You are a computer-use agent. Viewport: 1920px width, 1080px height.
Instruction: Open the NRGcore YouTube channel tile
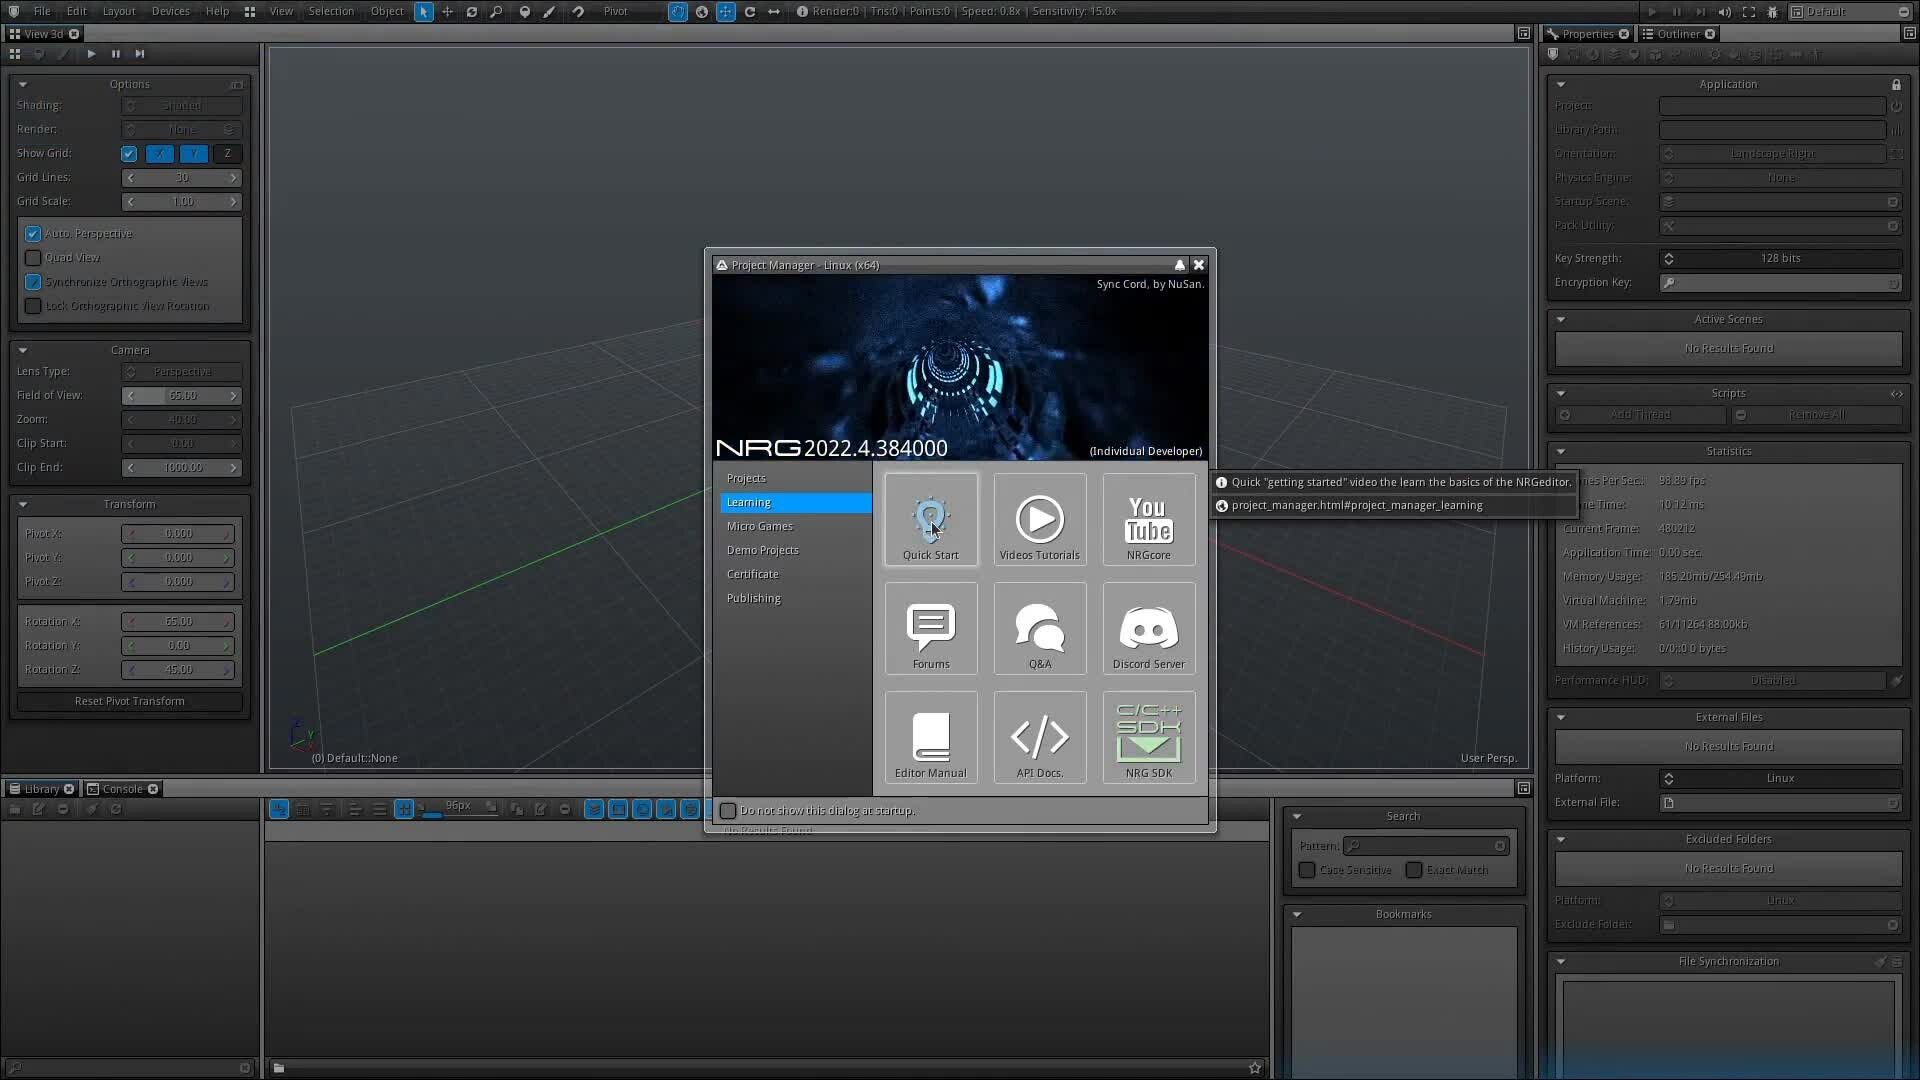1148,520
